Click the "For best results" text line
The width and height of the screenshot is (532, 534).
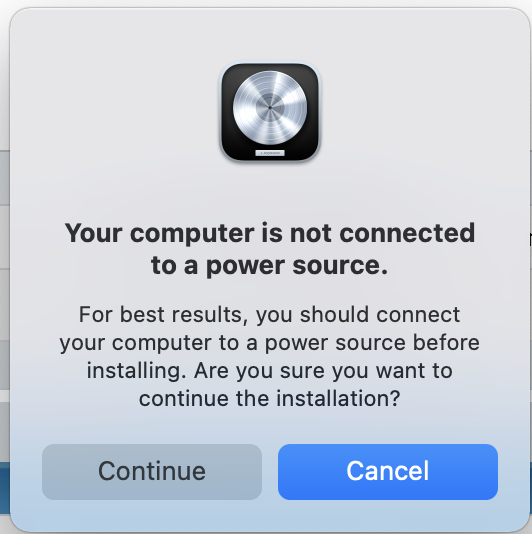tap(270, 314)
